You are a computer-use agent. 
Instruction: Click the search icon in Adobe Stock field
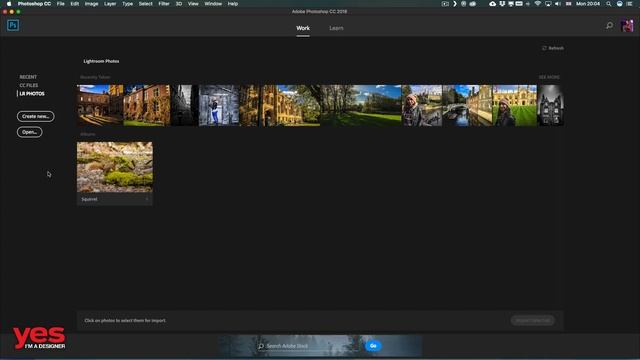[x=261, y=346]
